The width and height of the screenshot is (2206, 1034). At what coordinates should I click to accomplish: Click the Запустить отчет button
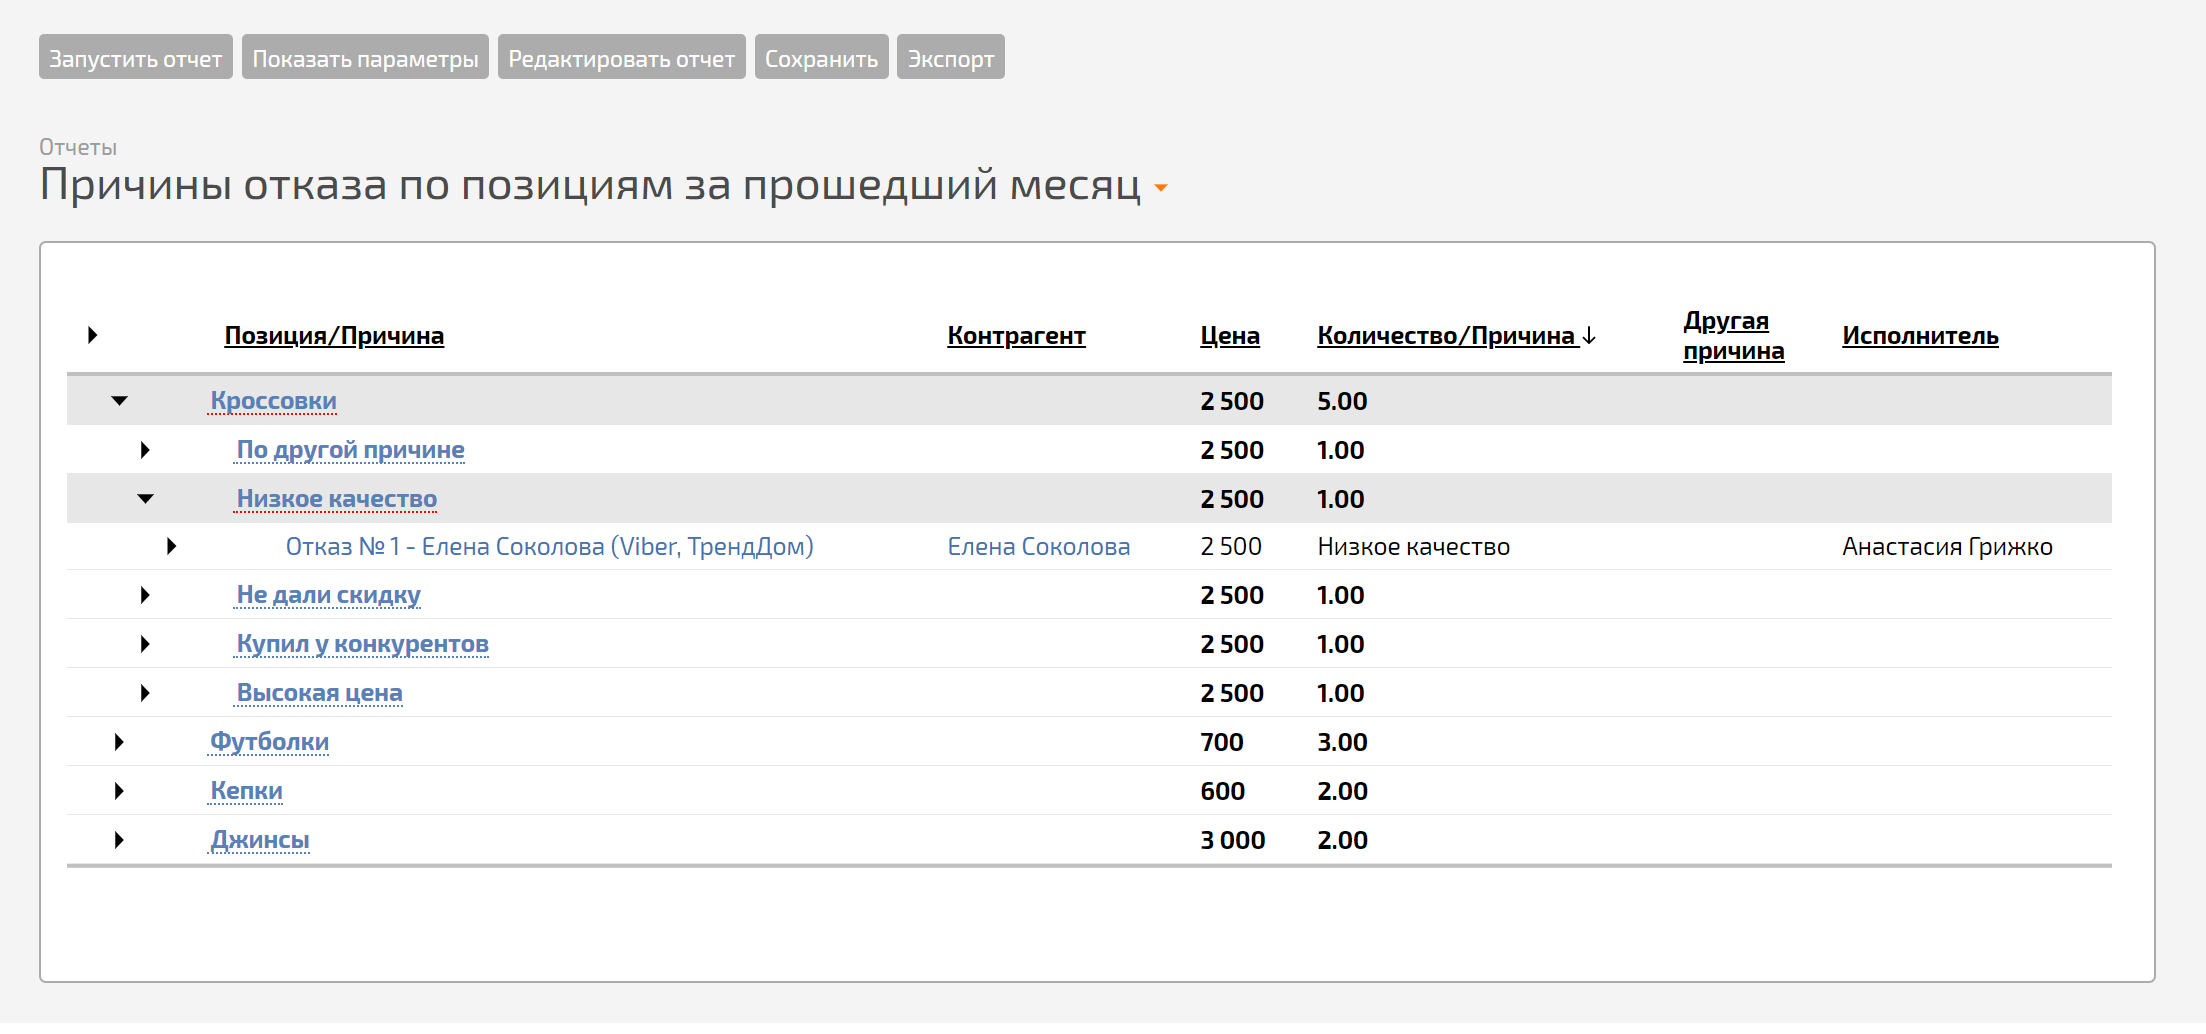[x=136, y=58]
